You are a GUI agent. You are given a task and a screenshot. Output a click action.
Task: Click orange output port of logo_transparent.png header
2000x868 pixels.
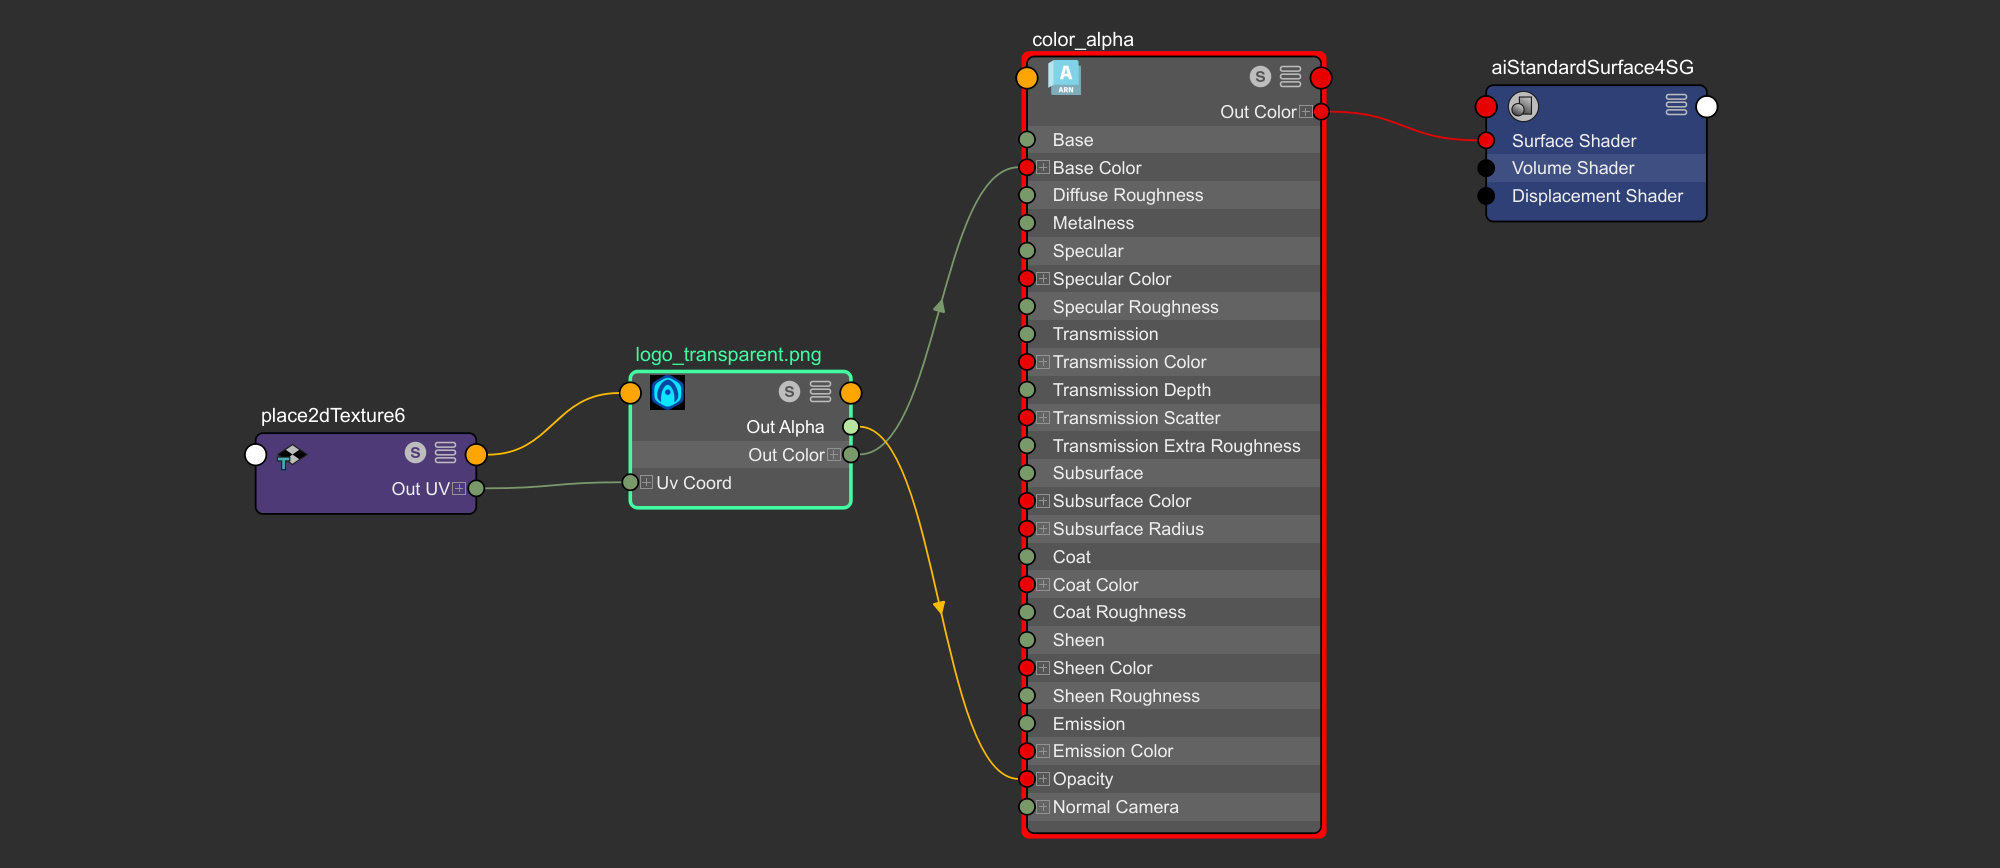pos(851,393)
